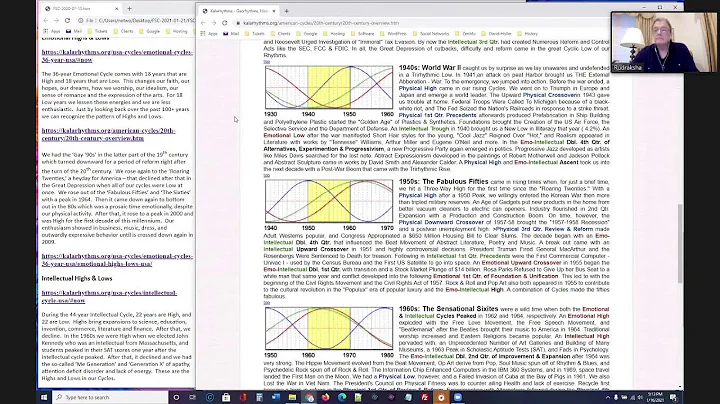Open Mail bookmark in right browser

point(231,34)
